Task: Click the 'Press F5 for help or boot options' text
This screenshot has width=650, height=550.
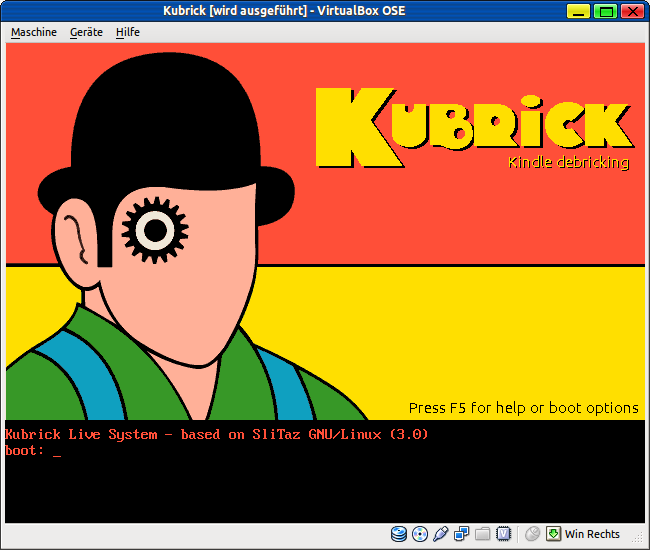Action: click(x=524, y=408)
